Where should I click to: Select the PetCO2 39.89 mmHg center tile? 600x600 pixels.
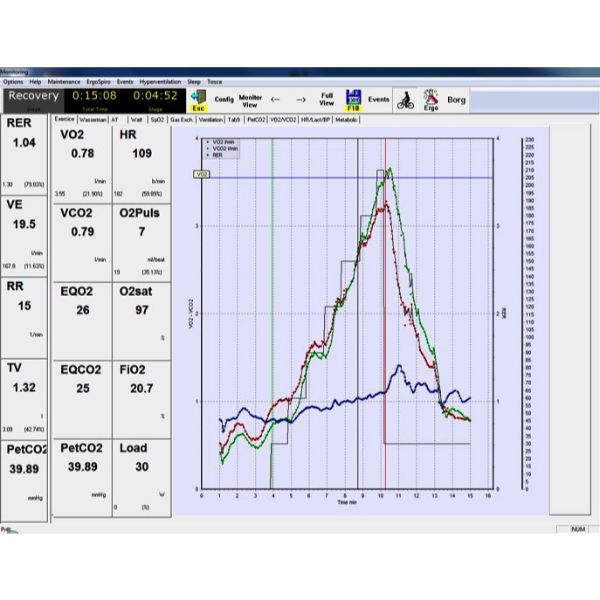pyautogui.click(x=82, y=478)
